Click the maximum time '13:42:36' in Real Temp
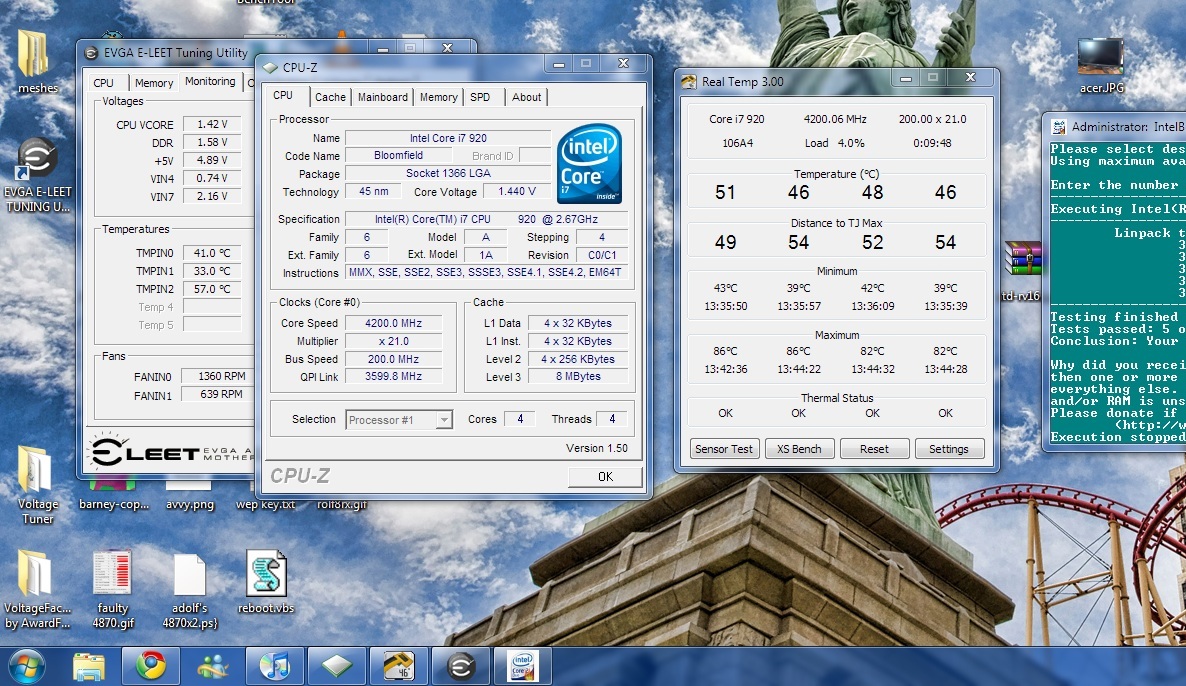Image resolution: width=1186 pixels, height=686 pixels. point(725,369)
